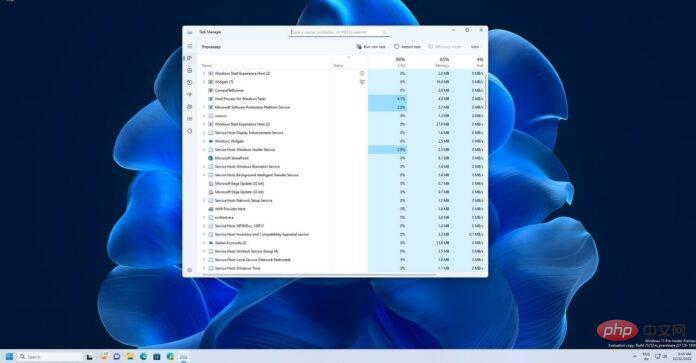The width and height of the screenshot is (696, 363).
Task: Select the Processes icon in the sidebar
Action: click(190, 58)
